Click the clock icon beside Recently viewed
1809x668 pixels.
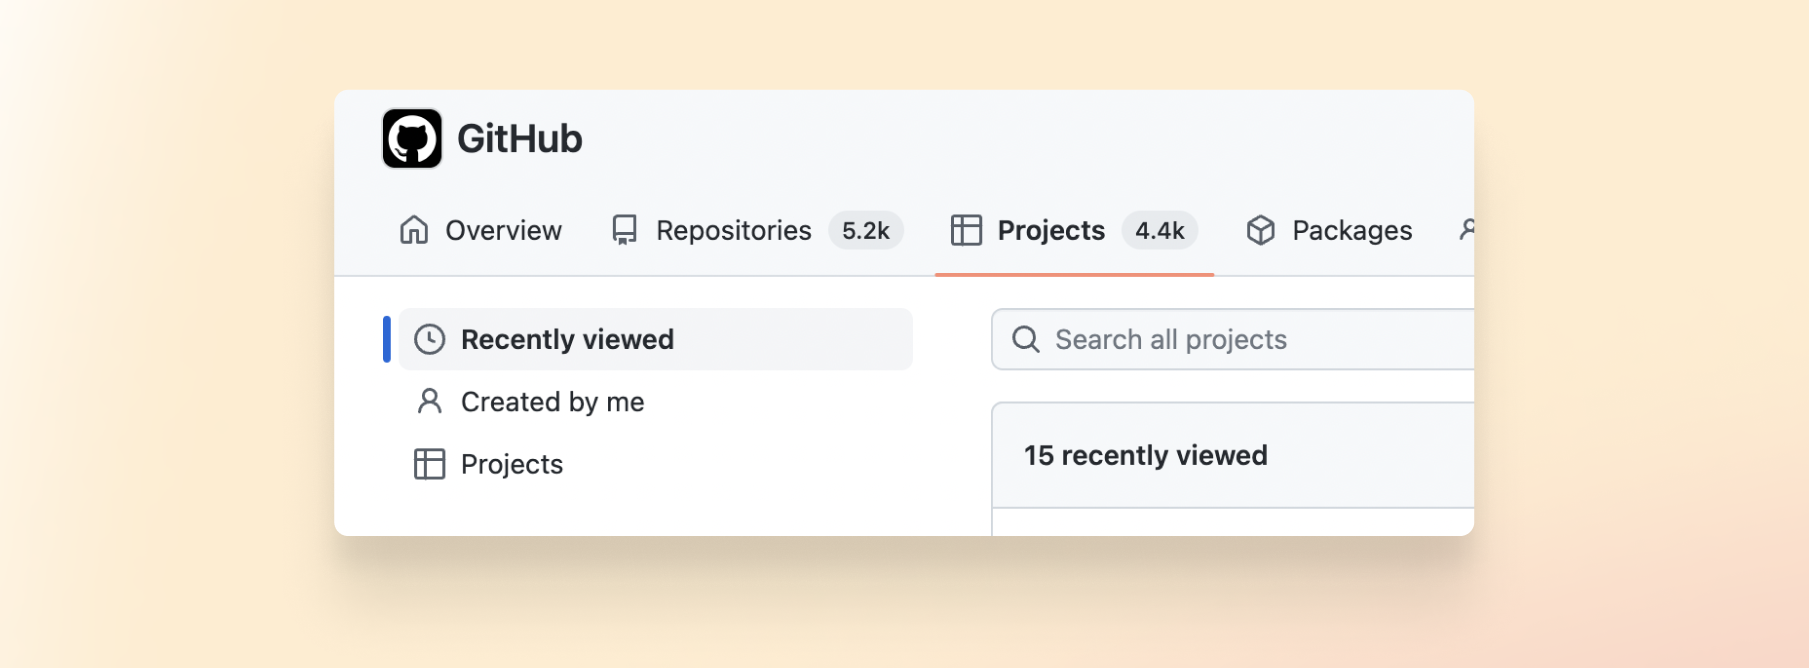[x=429, y=339]
